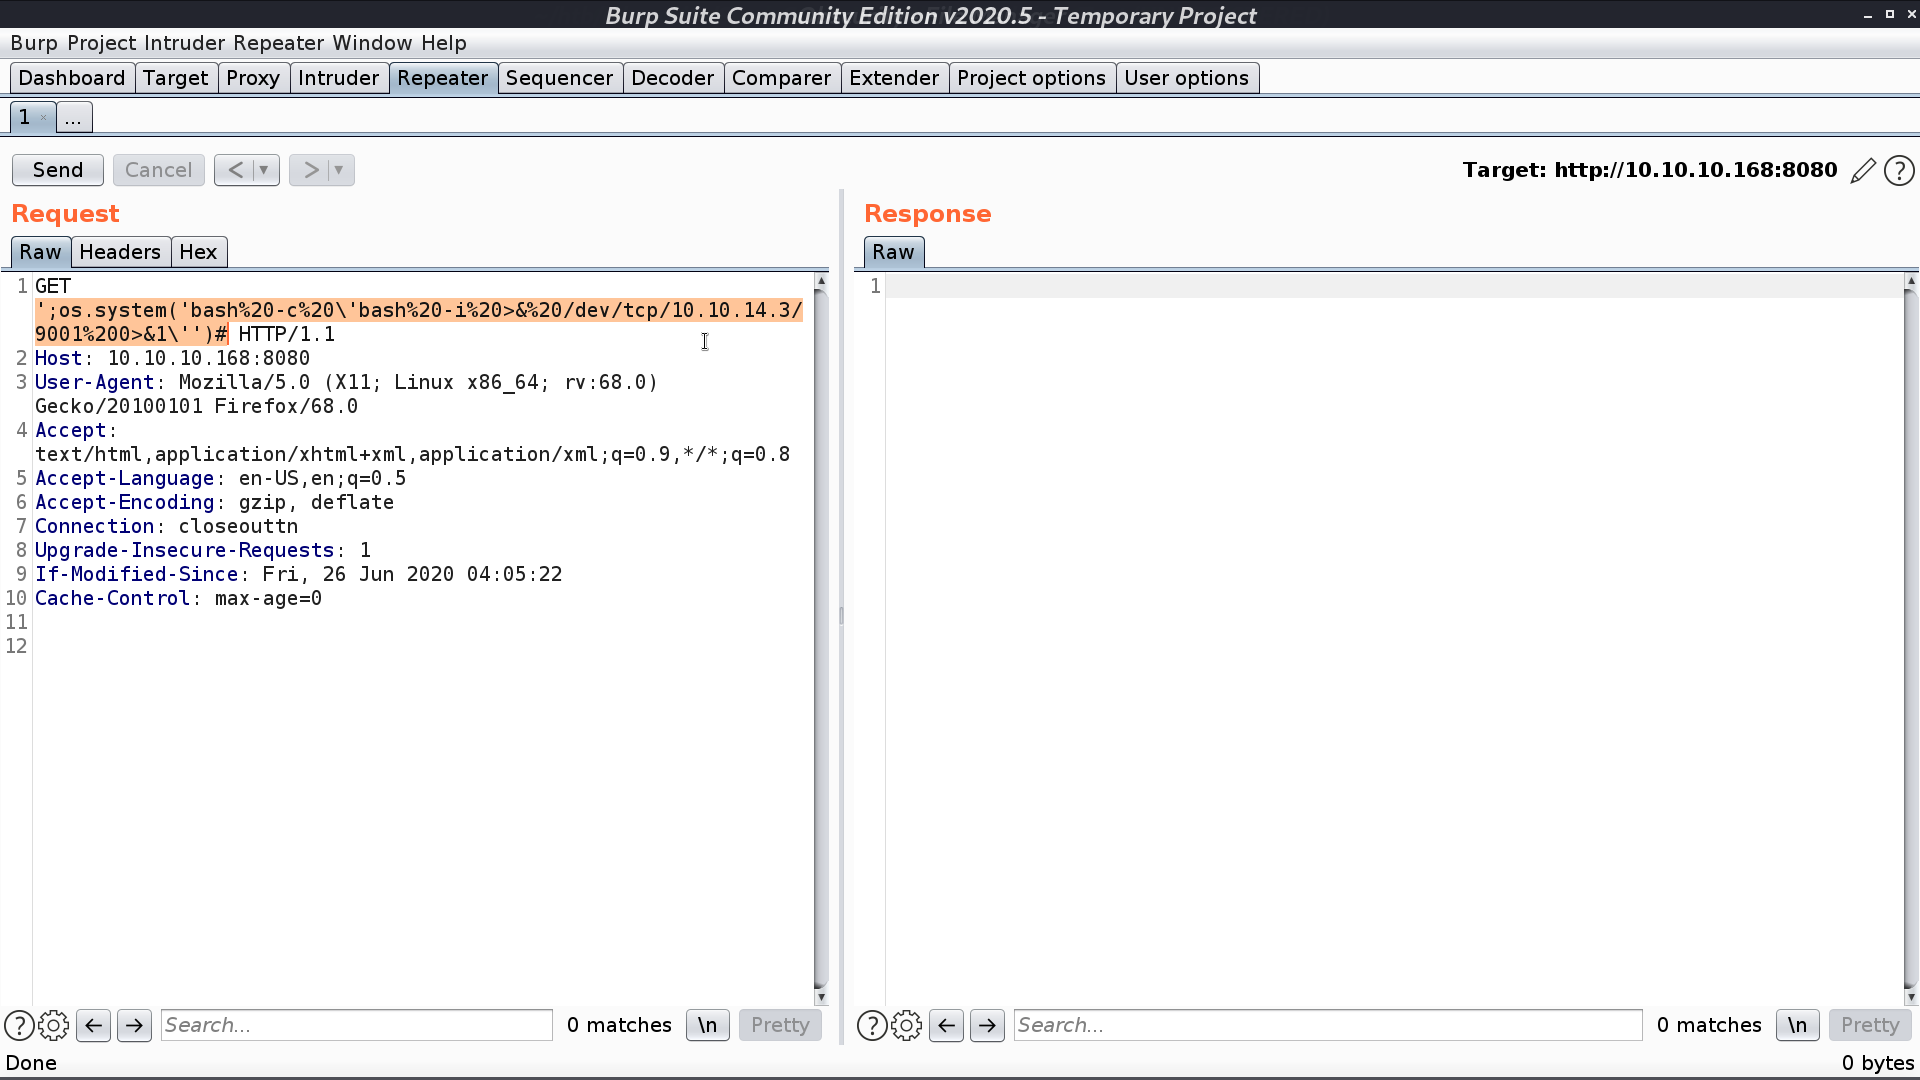Switch to the Proxy tab
1920x1080 pixels.
253,78
